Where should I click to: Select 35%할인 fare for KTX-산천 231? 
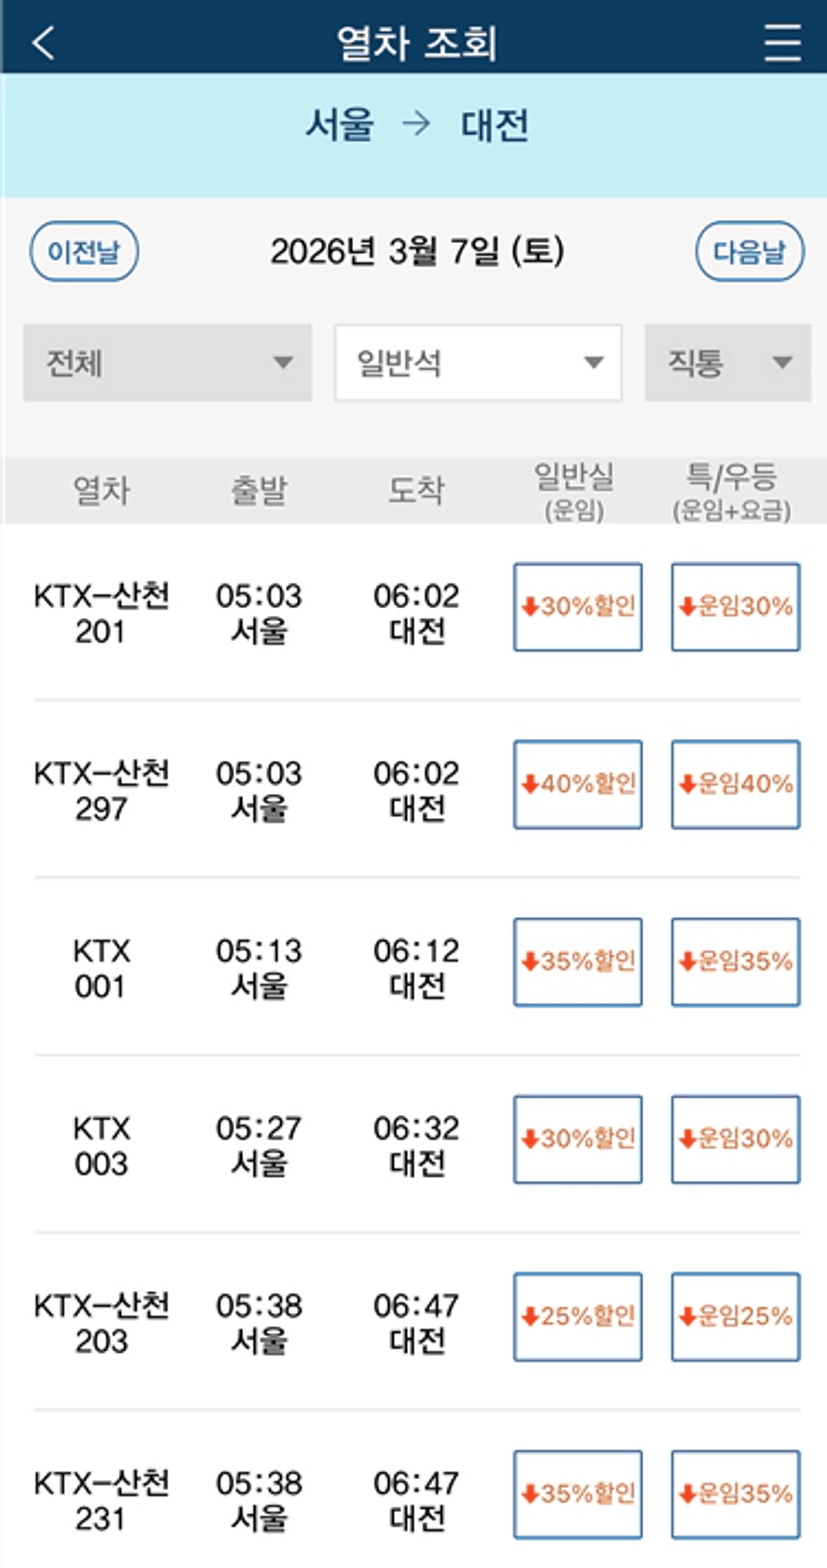tap(578, 1494)
